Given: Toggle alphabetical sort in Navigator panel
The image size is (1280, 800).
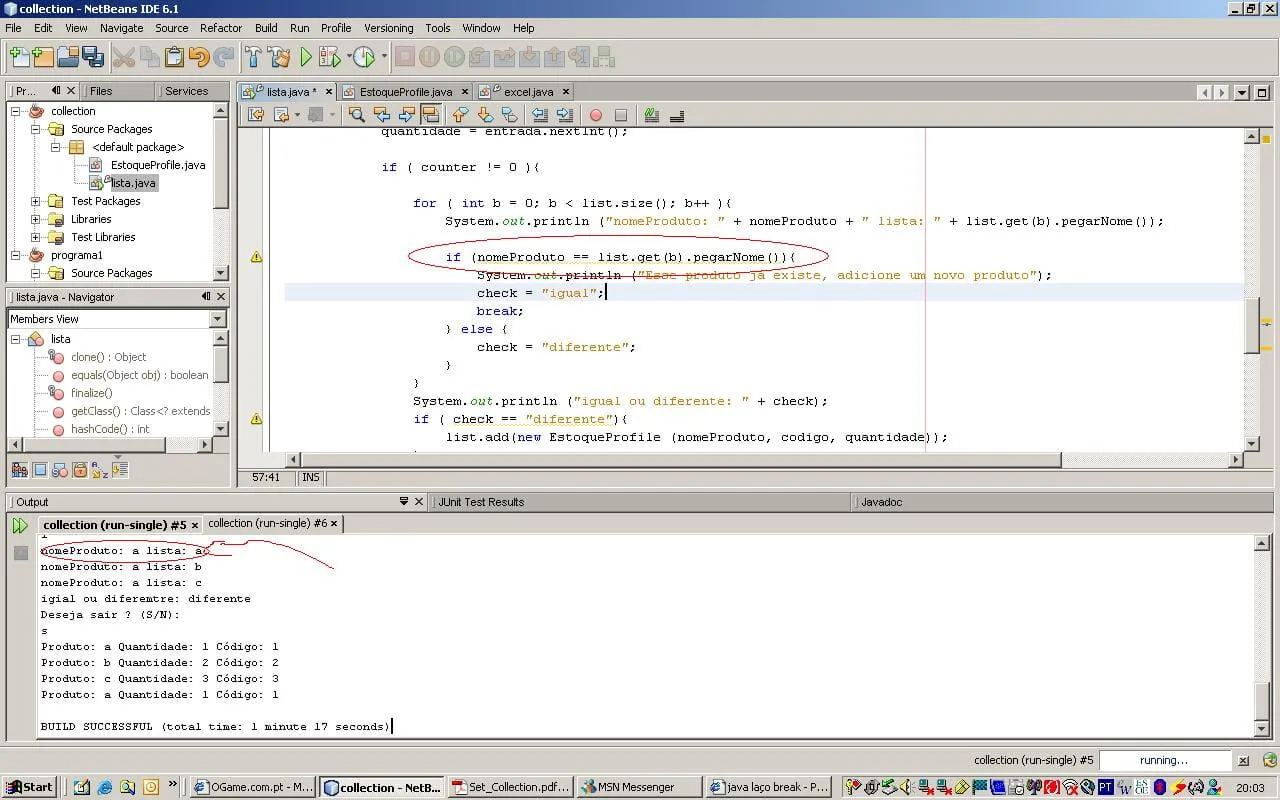Looking at the screenshot, I should coord(99,469).
